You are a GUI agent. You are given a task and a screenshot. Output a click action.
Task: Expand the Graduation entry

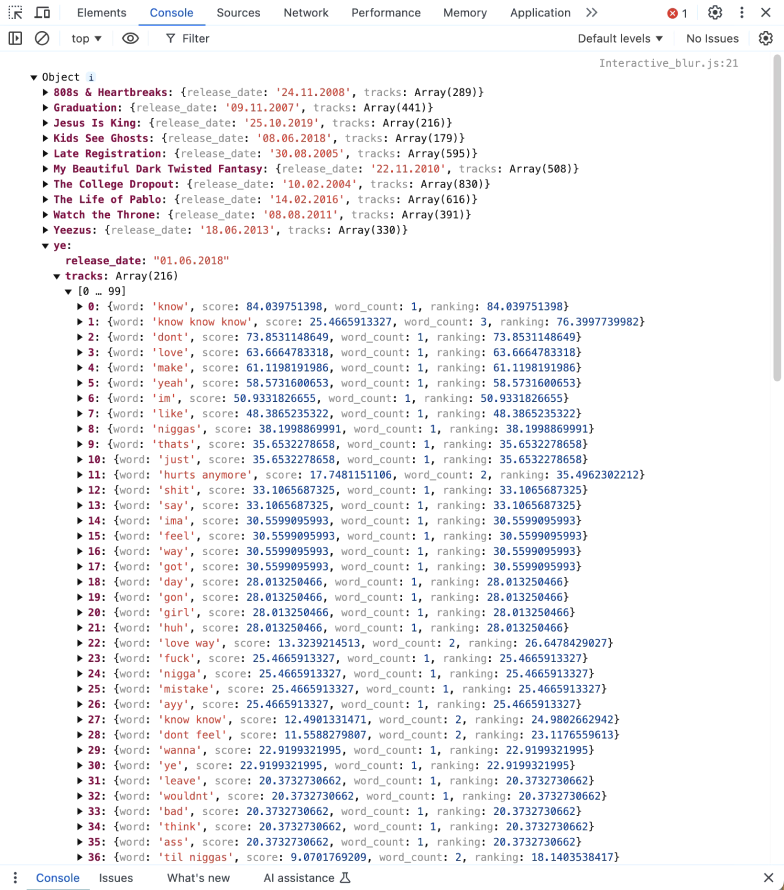click(x=45, y=107)
